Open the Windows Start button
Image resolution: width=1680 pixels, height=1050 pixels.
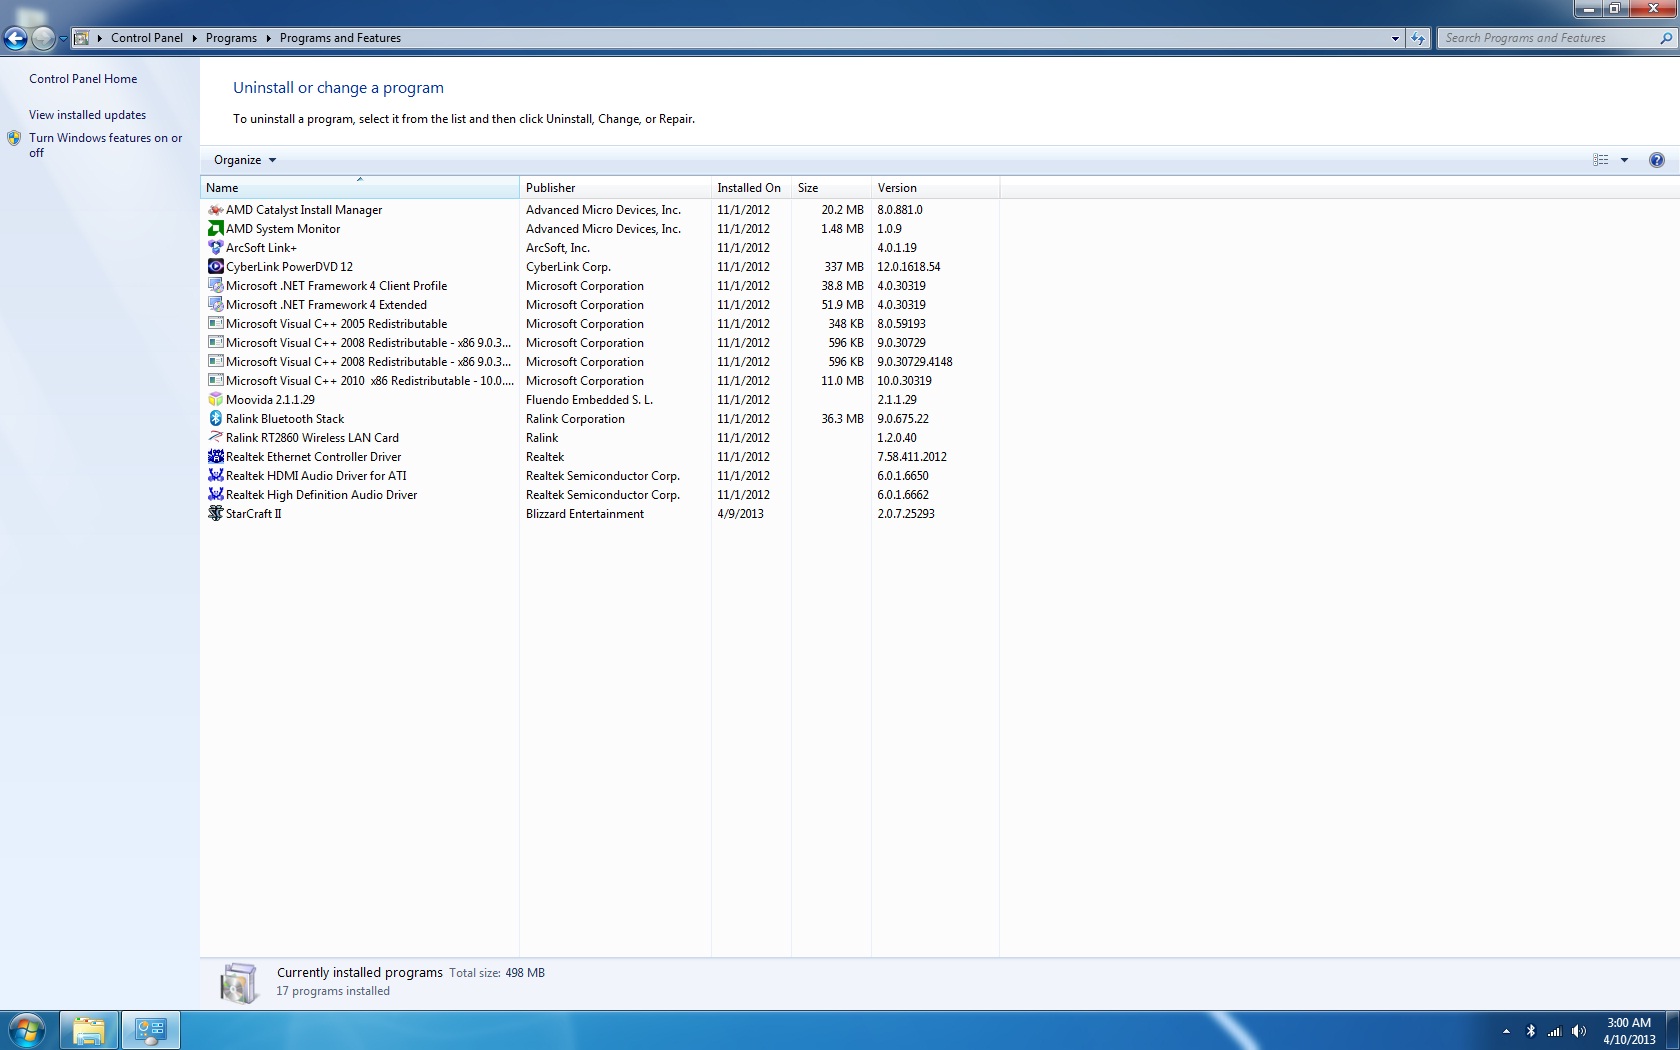[x=27, y=1030]
